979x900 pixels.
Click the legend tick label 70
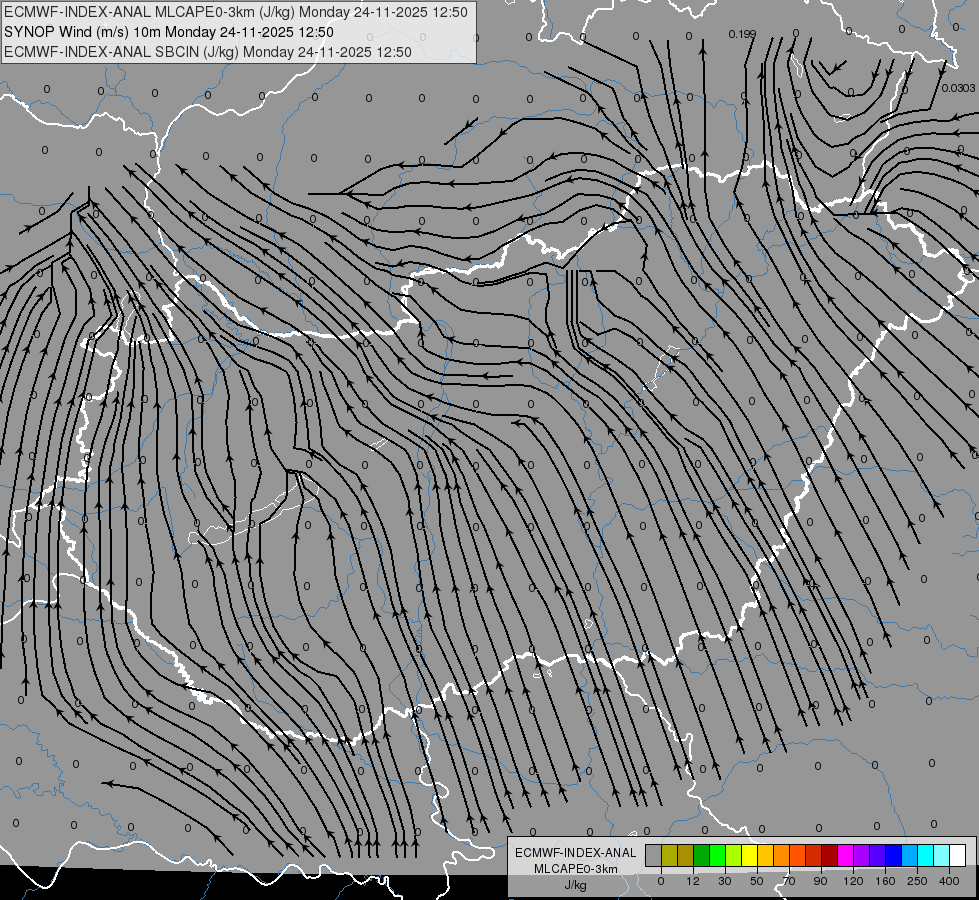[x=789, y=881]
